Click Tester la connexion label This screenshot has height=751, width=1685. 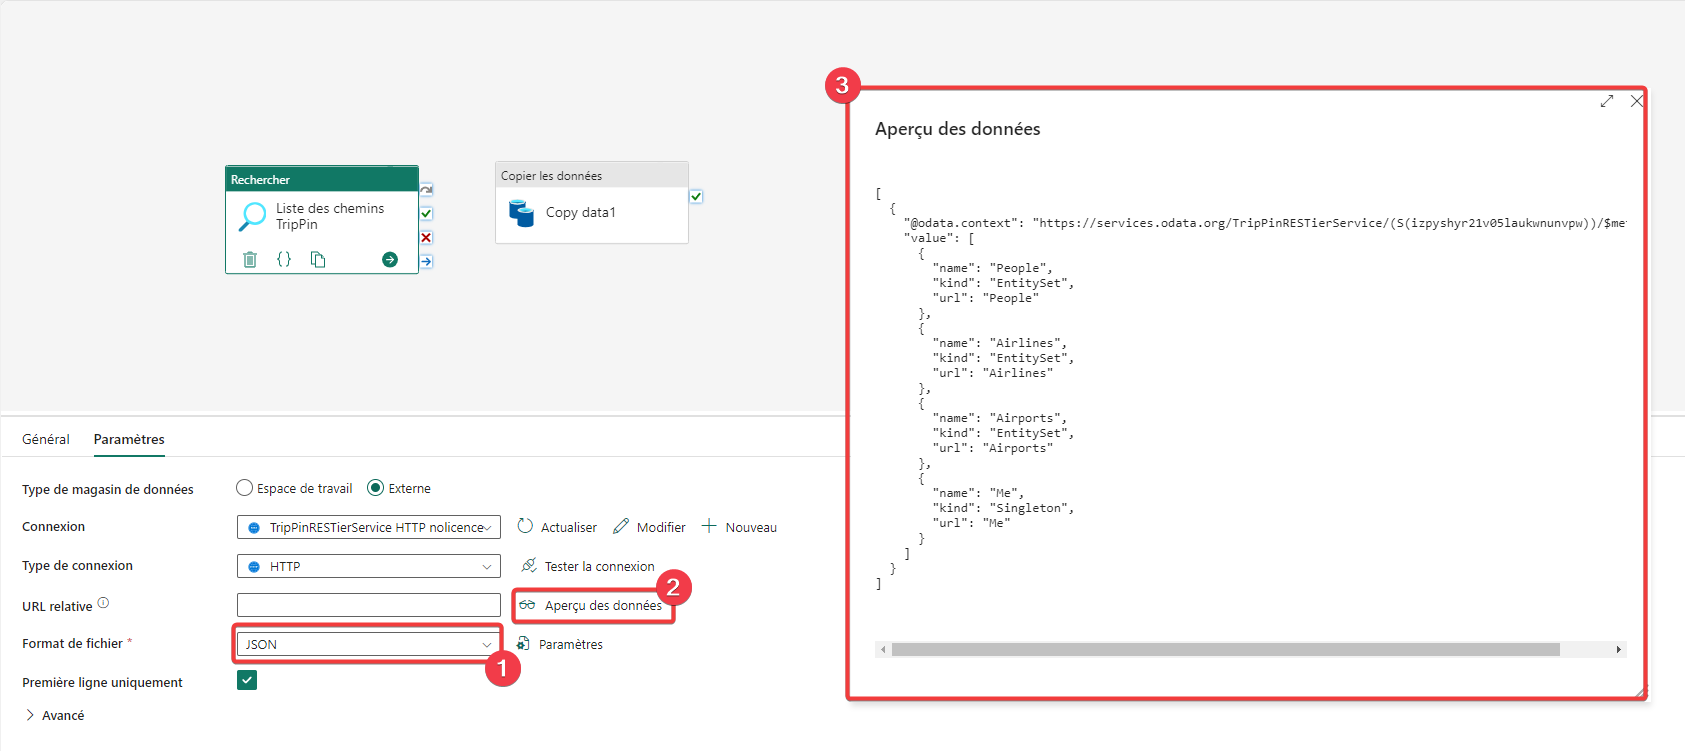(599, 566)
